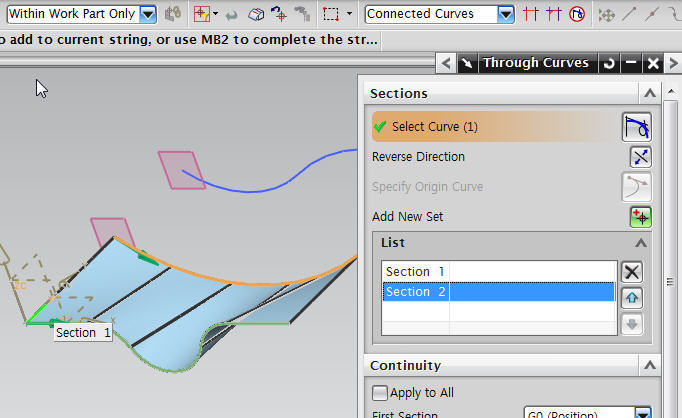Click the greyed four-arrow snap point icon

click(x=606, y=15)
